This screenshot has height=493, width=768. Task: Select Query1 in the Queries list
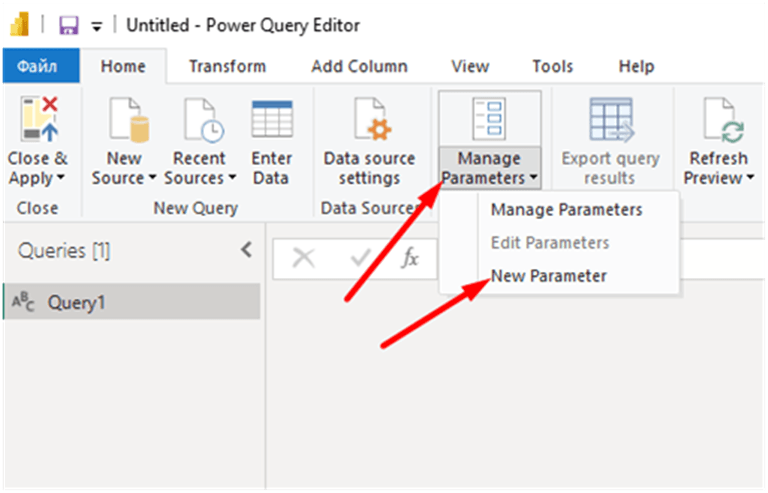tap(131, 302)
